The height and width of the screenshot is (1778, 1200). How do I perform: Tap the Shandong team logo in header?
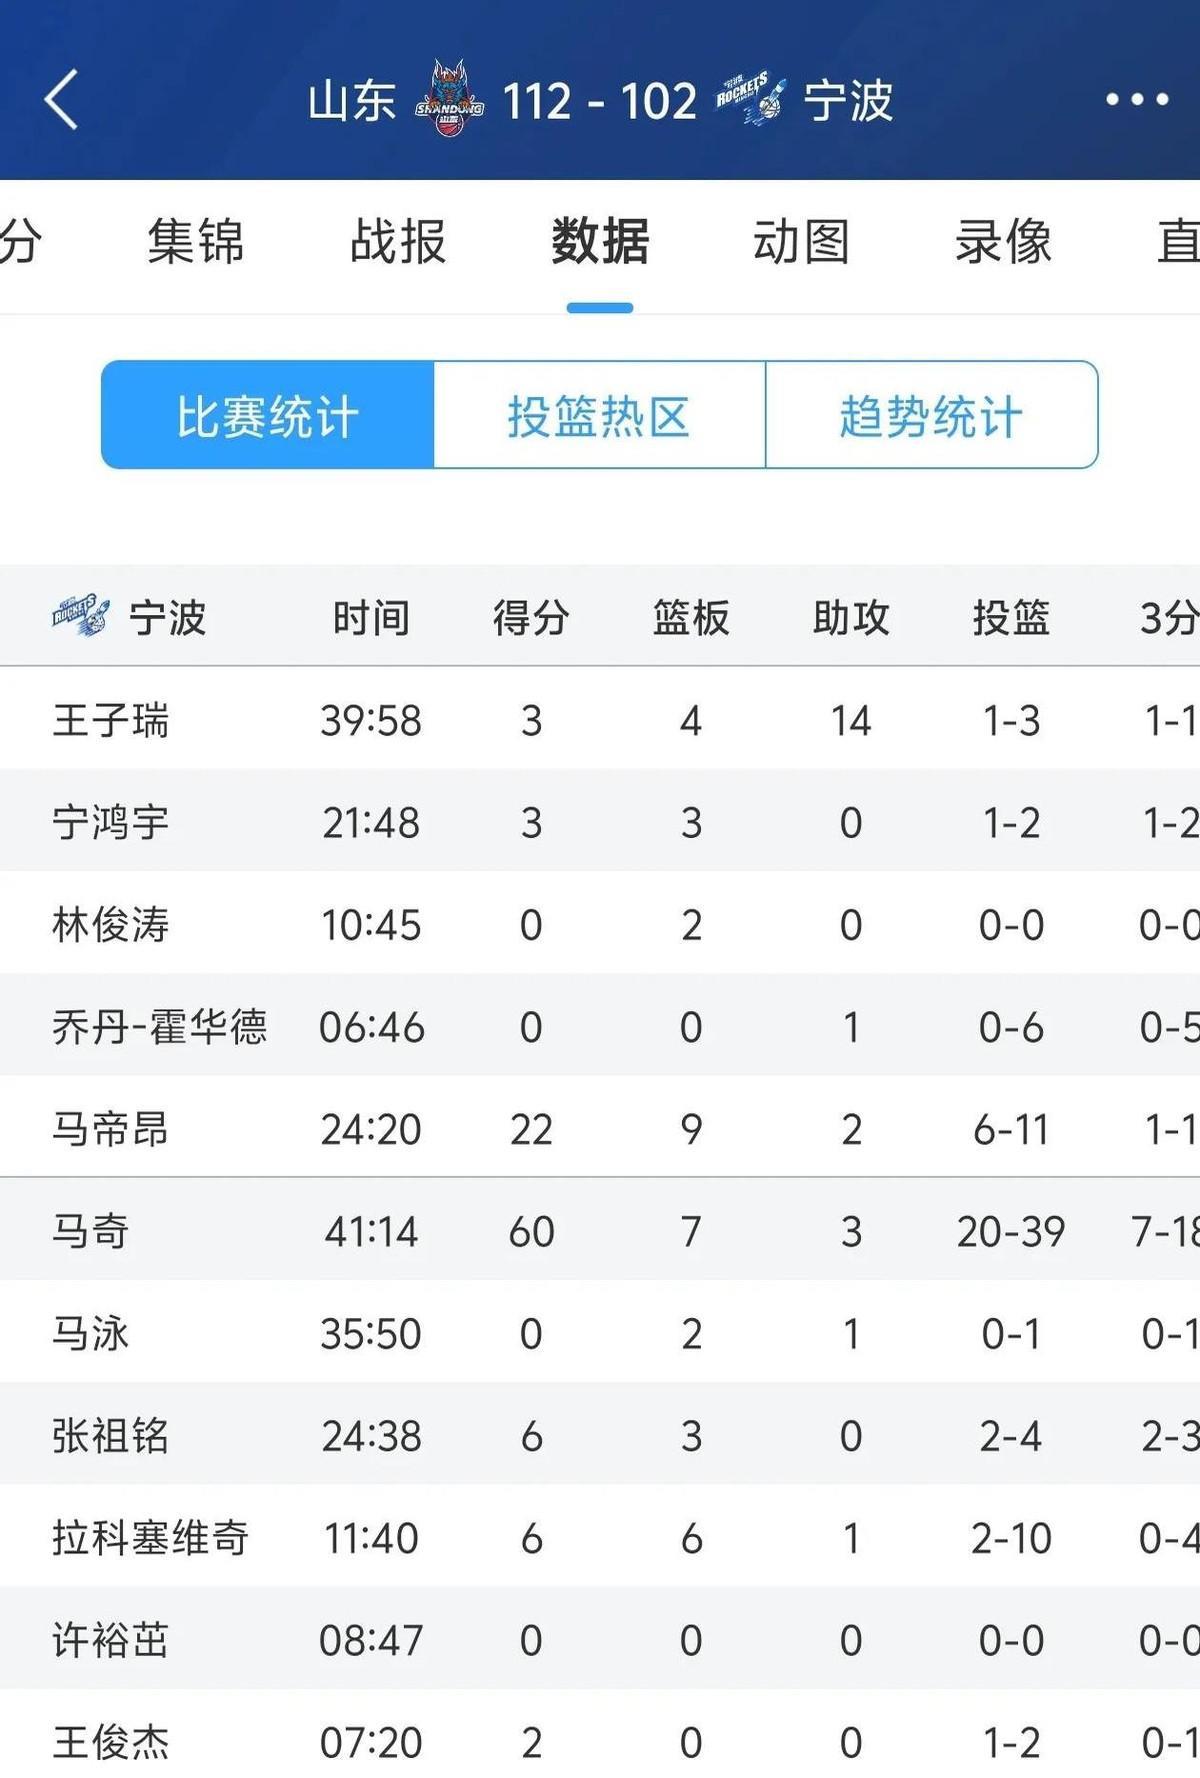pyautogui.click(x=450, y=99)
